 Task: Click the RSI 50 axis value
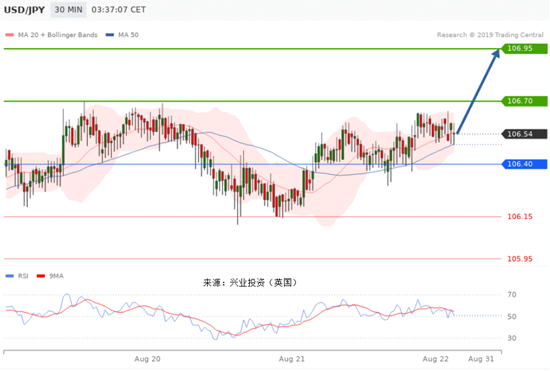click(512, 317)
